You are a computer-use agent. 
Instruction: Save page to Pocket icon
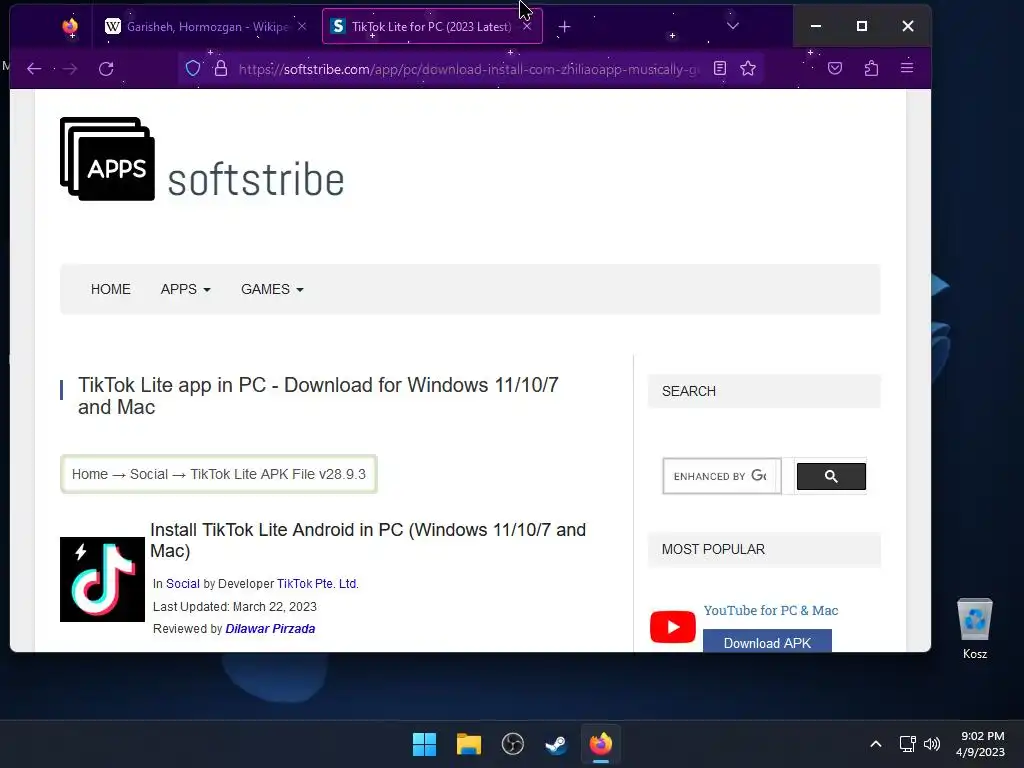835,69
